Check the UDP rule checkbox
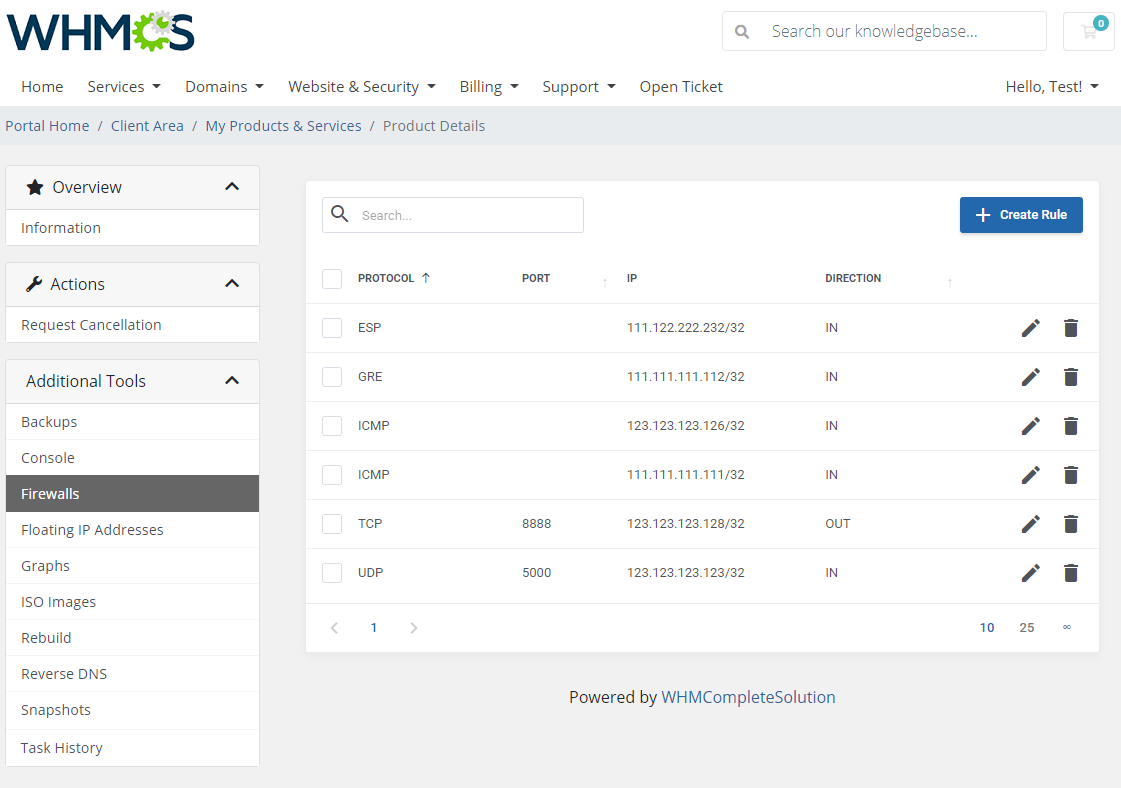The width and height of the screenshot is (1121, 788). [x=332, y=572]
